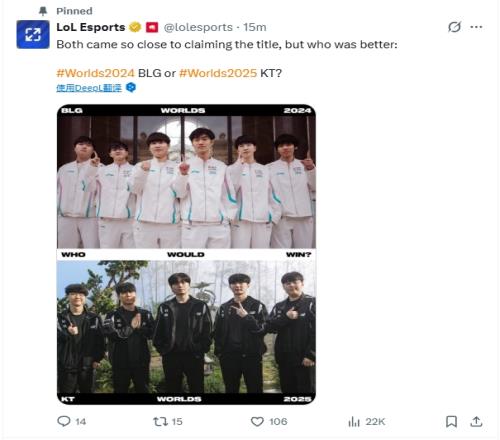Open the @lolesports handle link

(x=198, y=27)
